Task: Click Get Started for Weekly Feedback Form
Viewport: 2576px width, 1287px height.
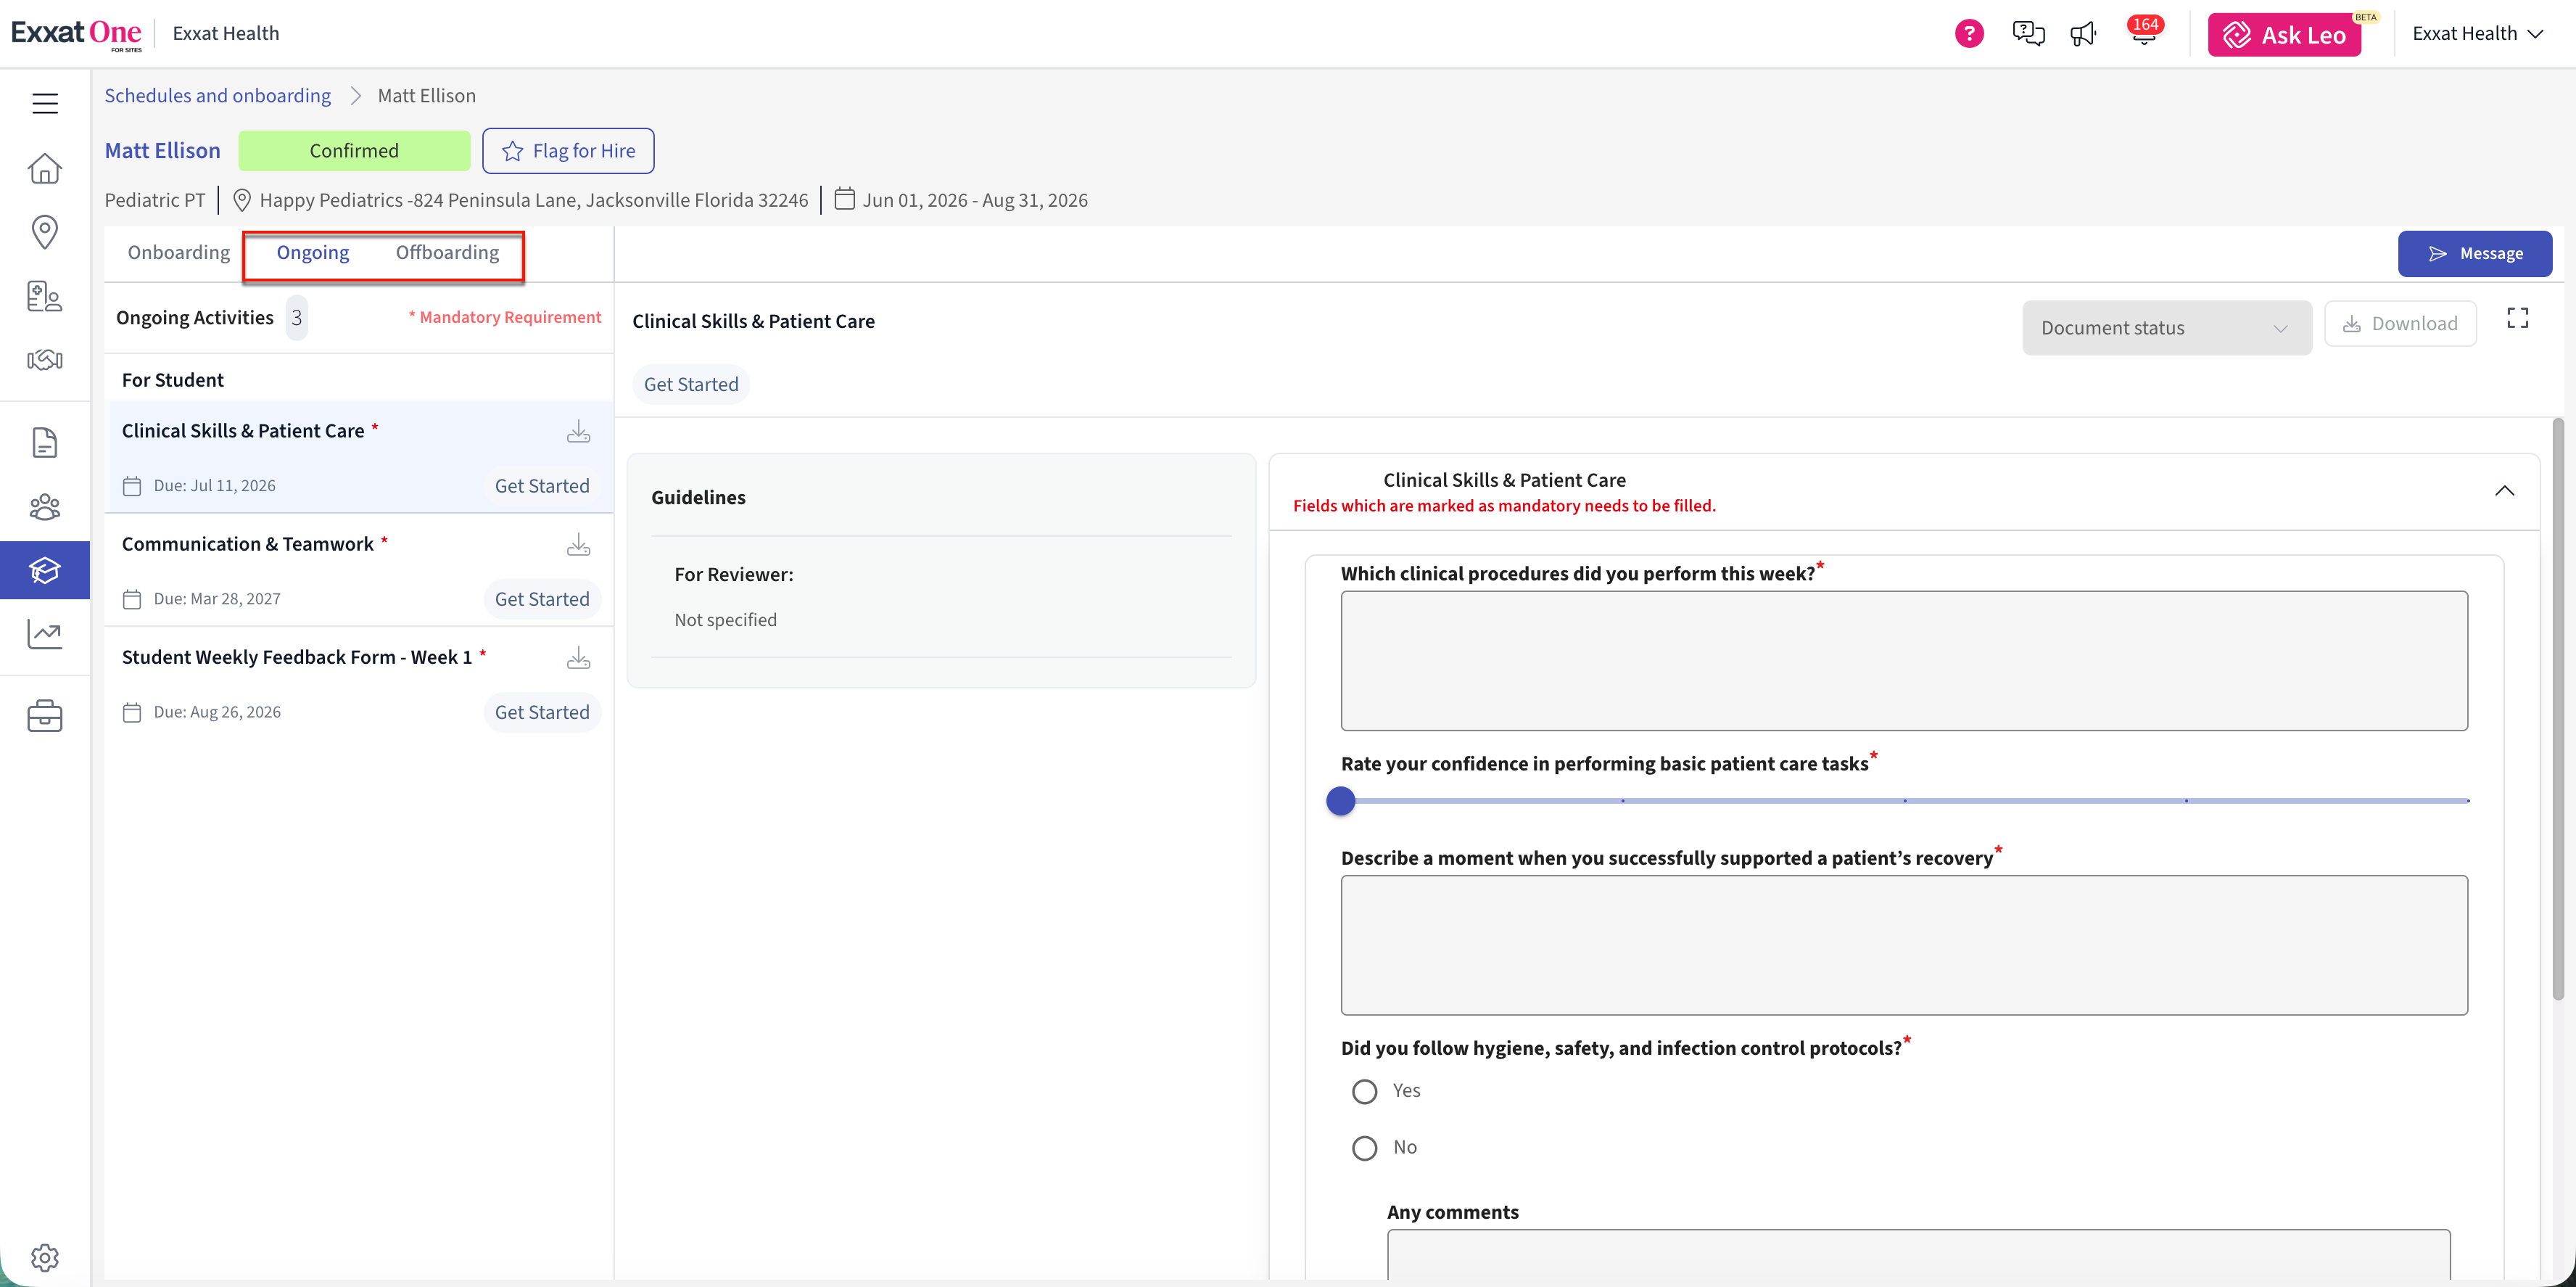Action: tap(542, 712)
